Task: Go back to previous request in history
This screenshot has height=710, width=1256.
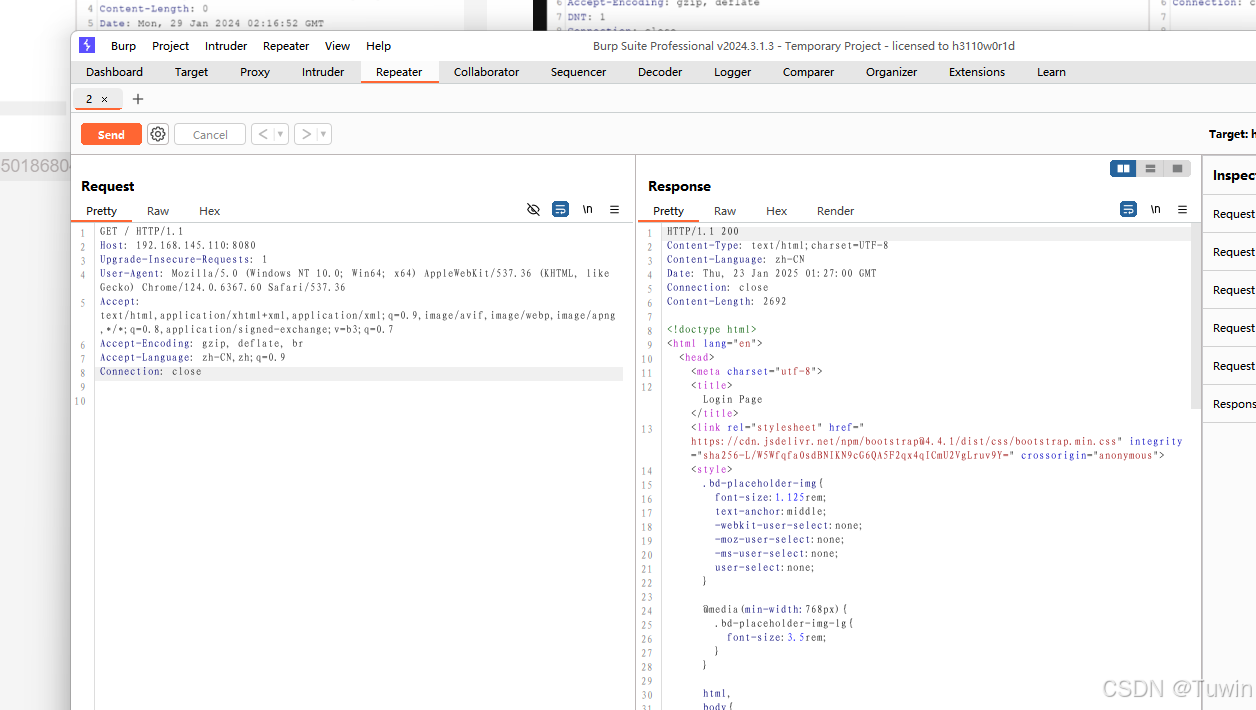Action: click(262, 134)
